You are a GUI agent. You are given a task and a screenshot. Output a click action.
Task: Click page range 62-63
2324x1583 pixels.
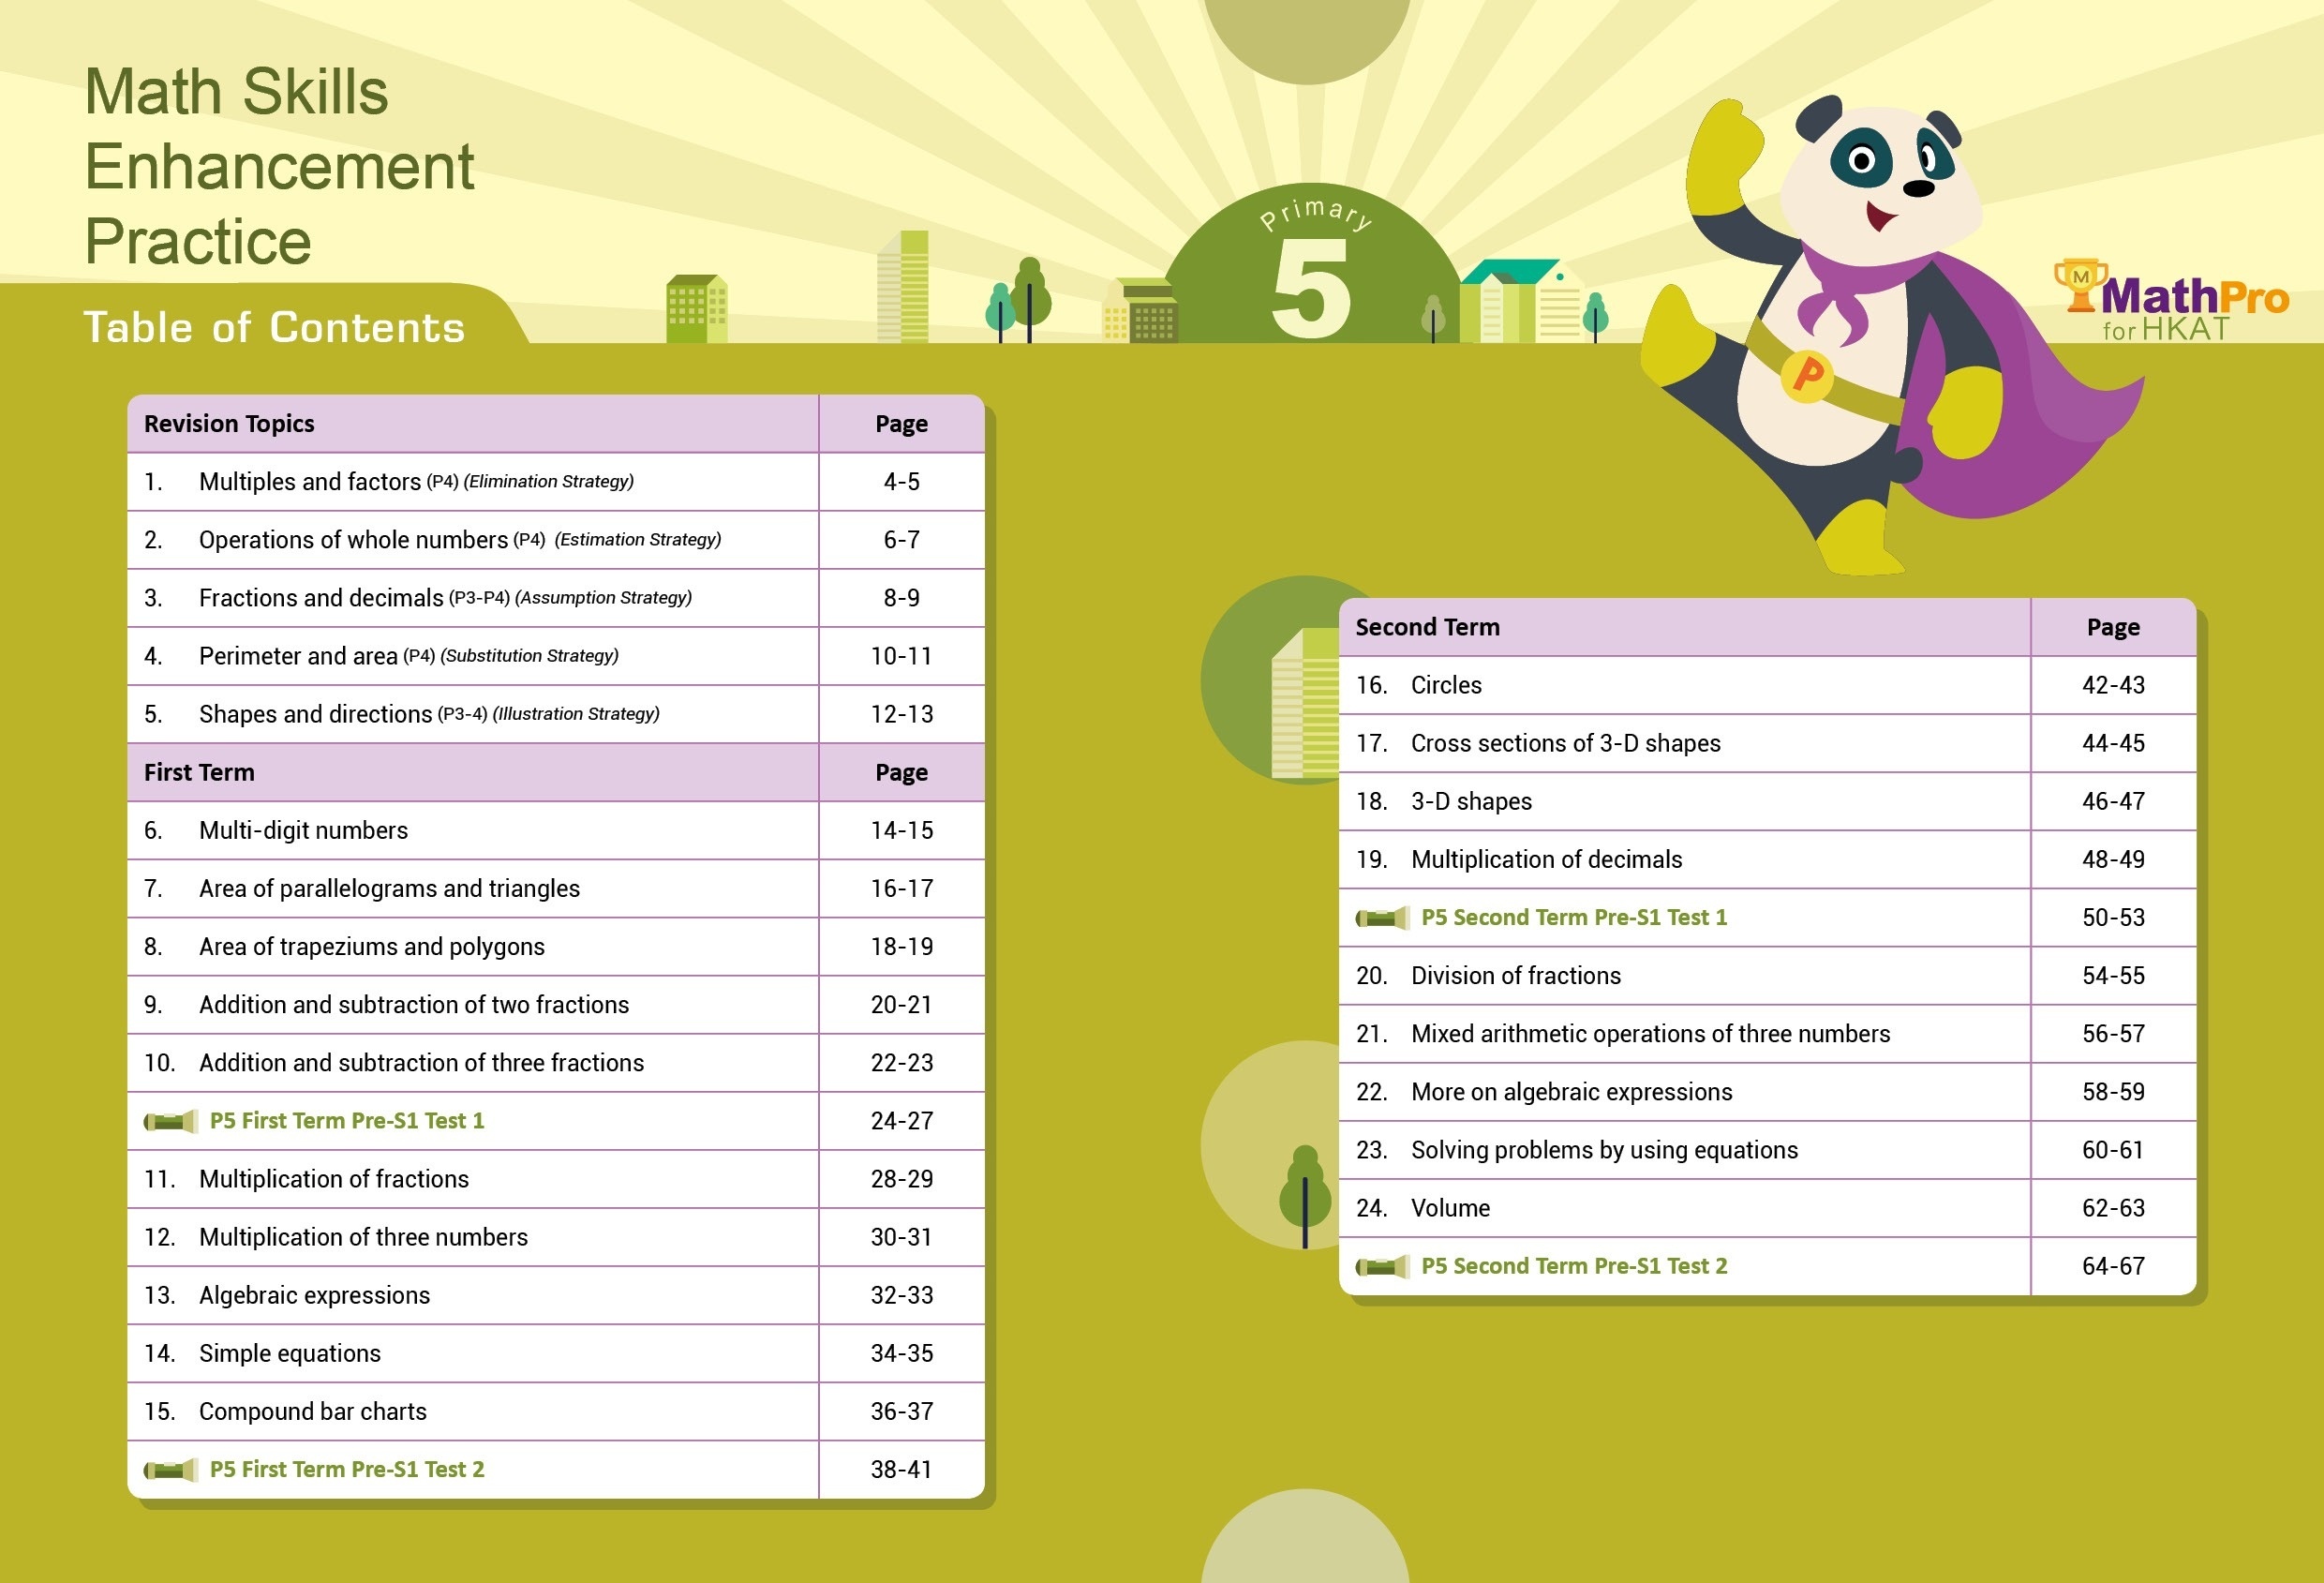click(2113, 1208)
